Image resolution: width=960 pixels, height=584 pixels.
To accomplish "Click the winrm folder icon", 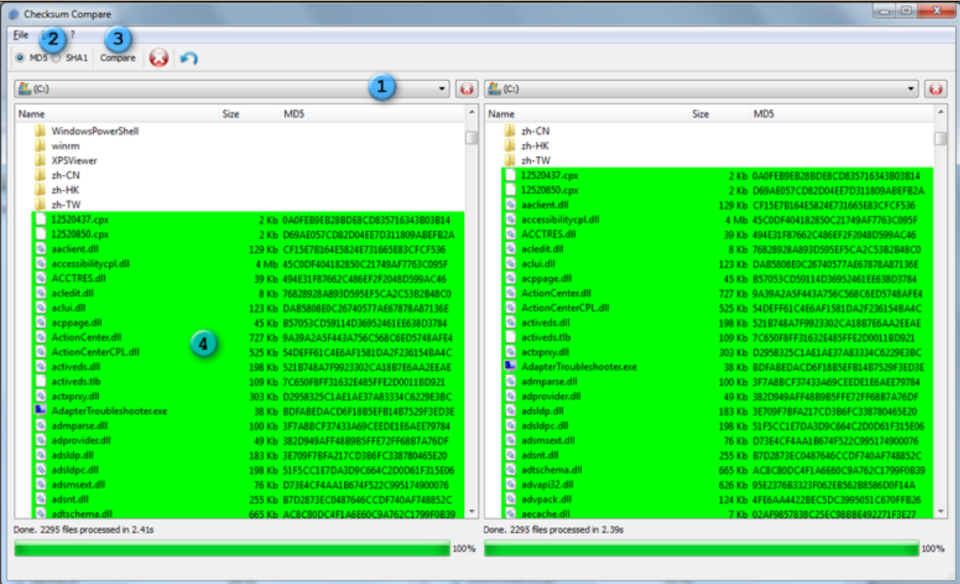I will 40,146.
